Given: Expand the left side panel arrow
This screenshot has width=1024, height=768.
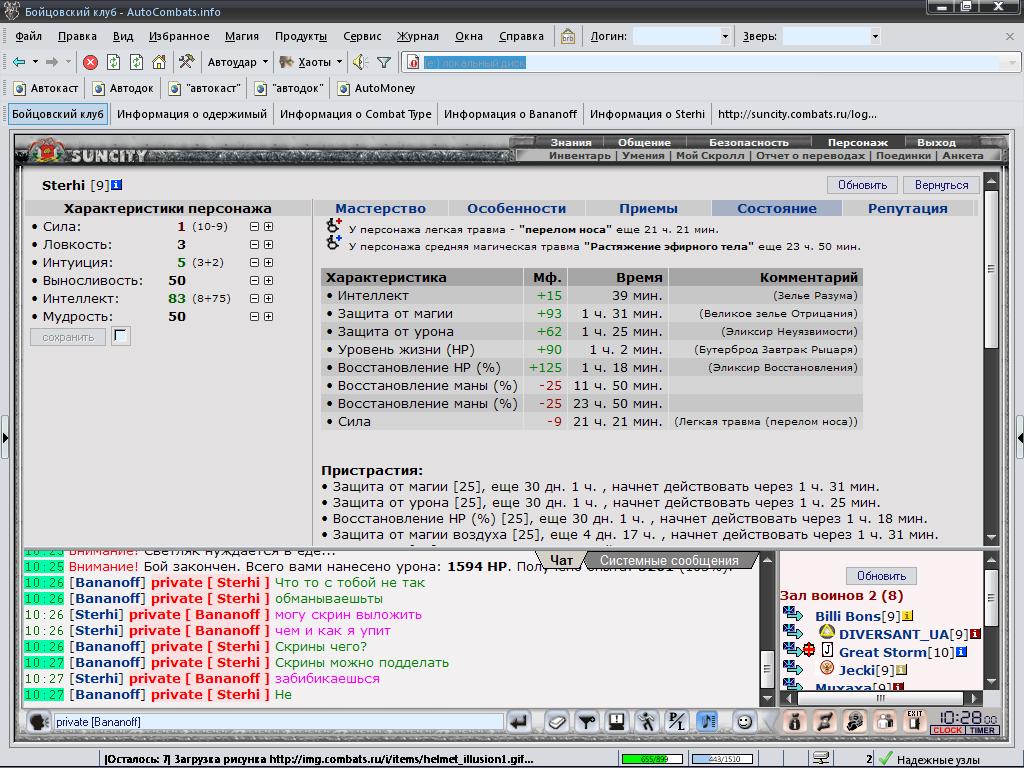Looking at the screenshot, I should [5, 437].
